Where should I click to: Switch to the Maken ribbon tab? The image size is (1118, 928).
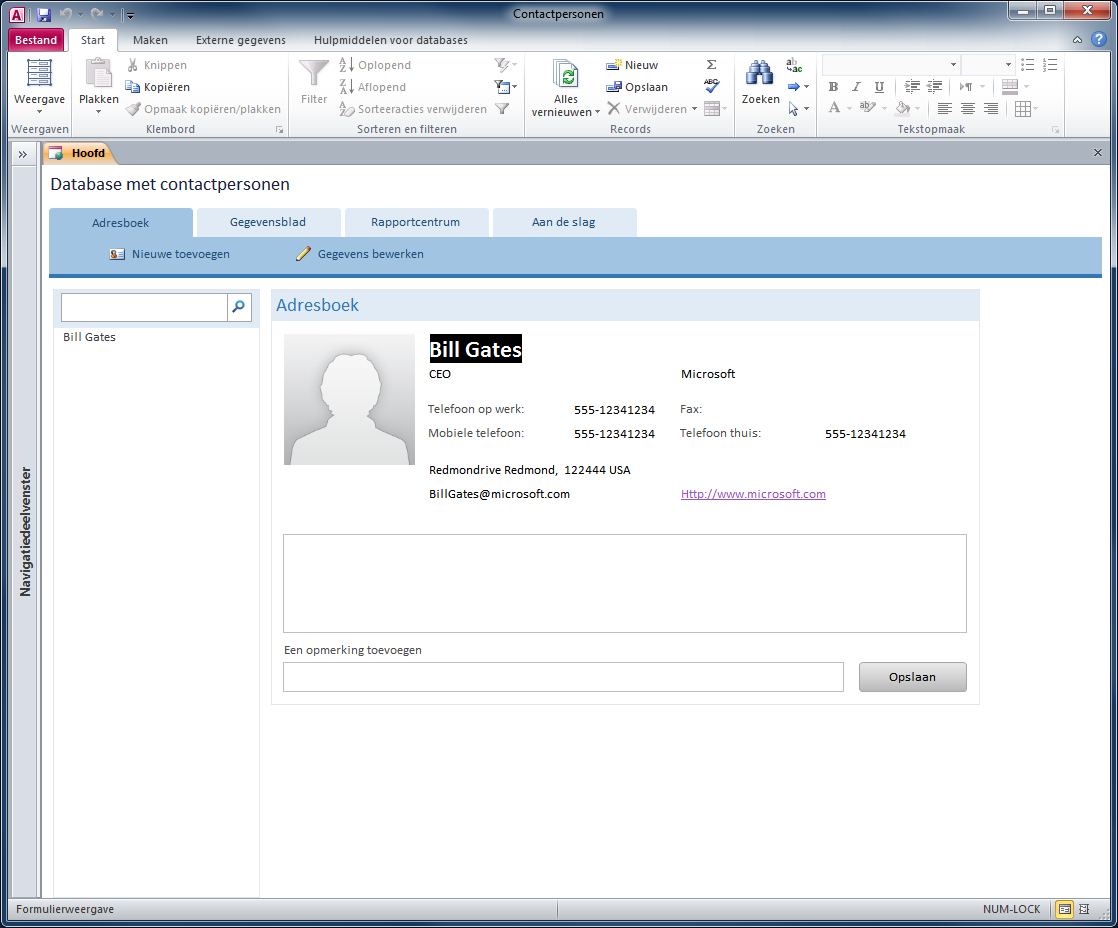pos(150,40)
